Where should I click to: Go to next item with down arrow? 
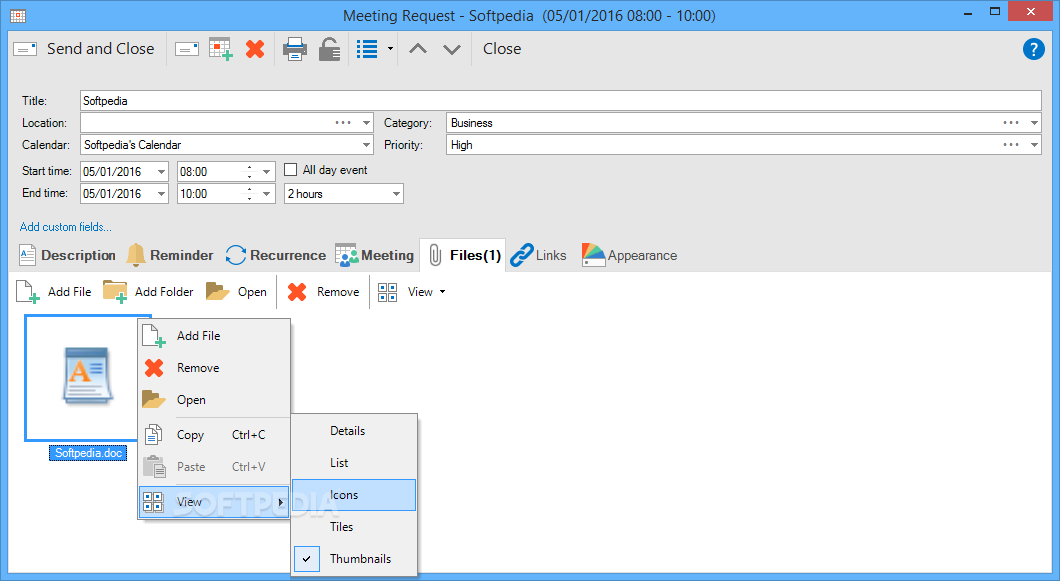pyautogui.click(x=452, y=49)
